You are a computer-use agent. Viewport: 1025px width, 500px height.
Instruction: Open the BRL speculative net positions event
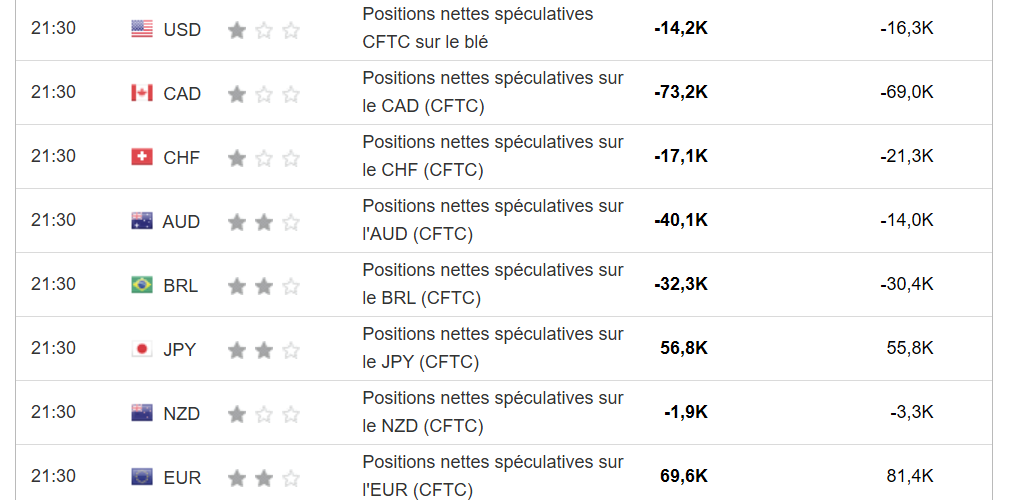492,284
